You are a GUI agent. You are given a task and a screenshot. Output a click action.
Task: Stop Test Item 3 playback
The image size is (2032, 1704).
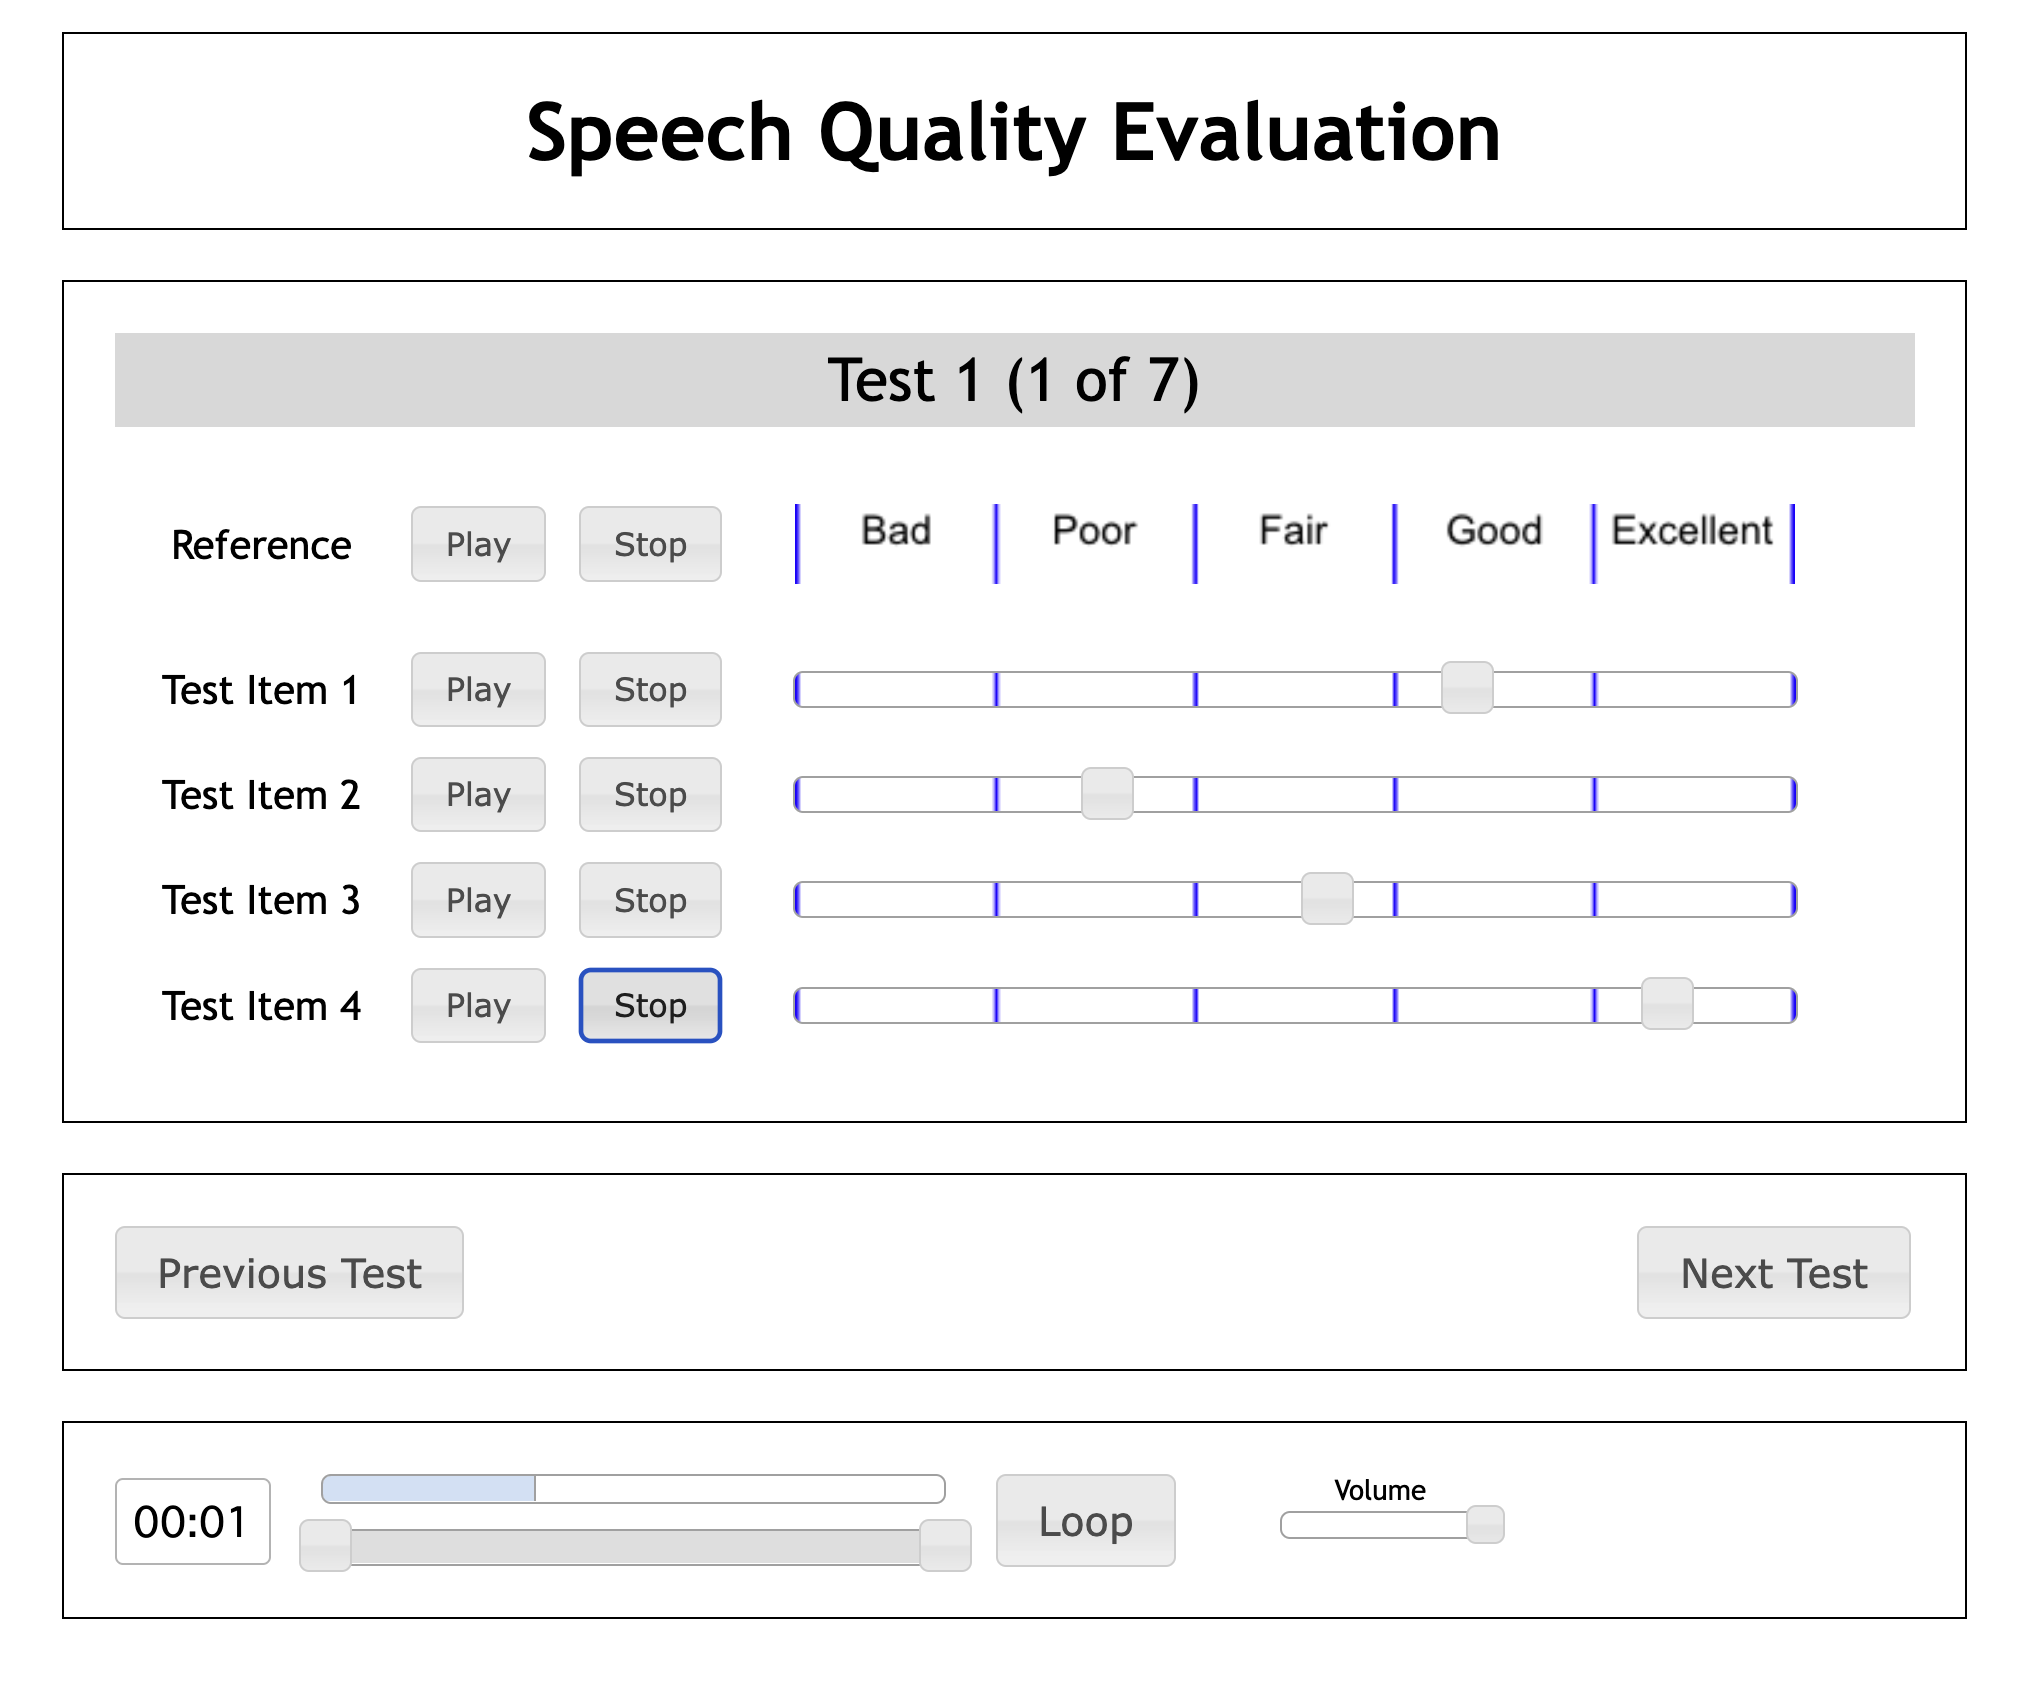[x=650, y=900]
